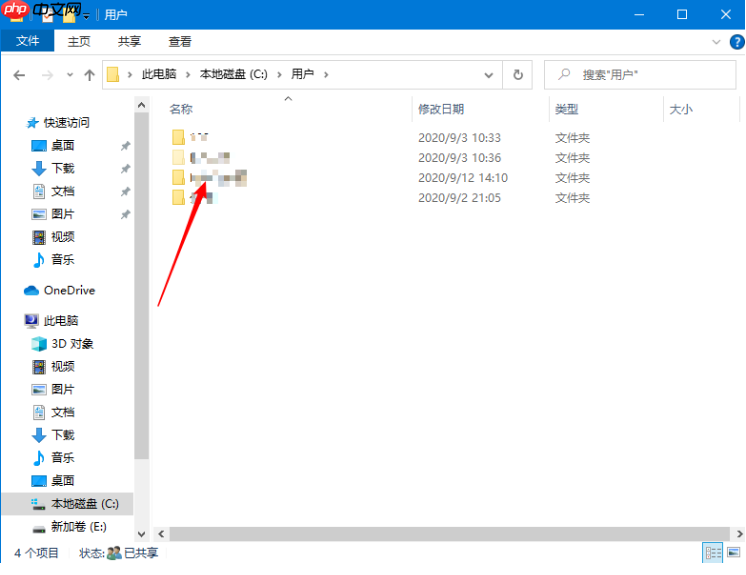Click 此电脑 in the address bar
Screen dimensions: 746x575
tap(159, 74)
